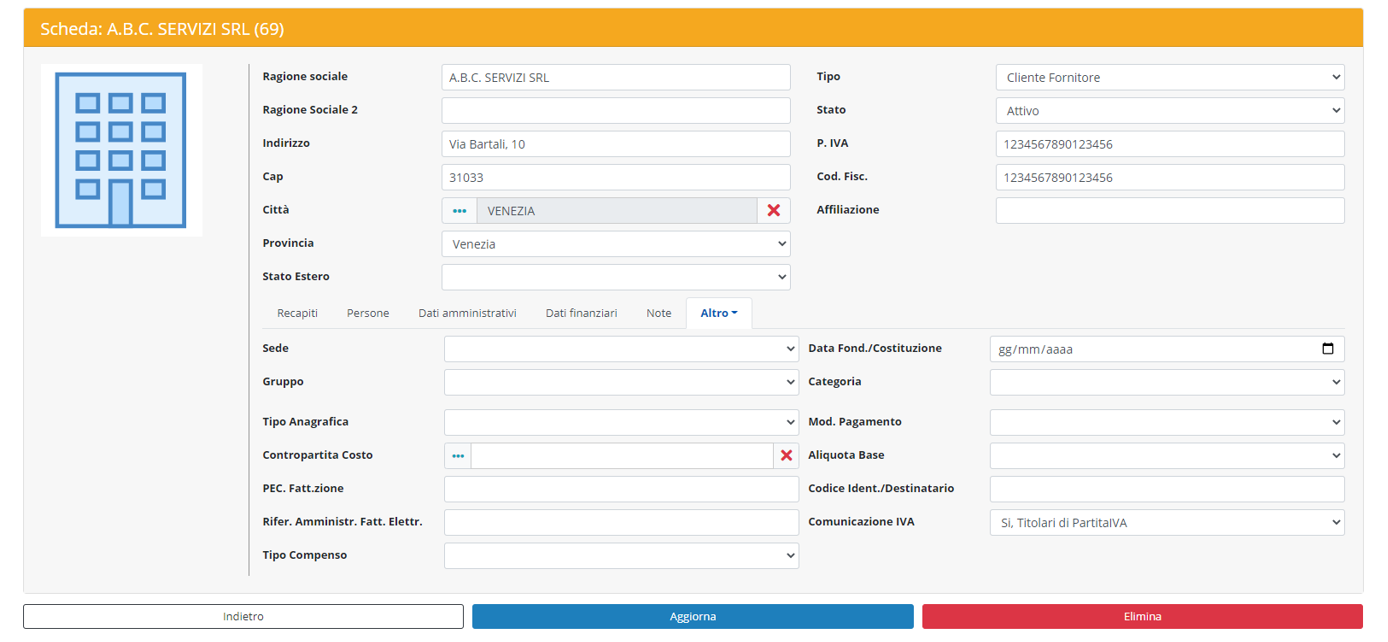
Task: Expand the Tipo dropdown showing Cliente Fornitore
Action: coord(1169,78)
